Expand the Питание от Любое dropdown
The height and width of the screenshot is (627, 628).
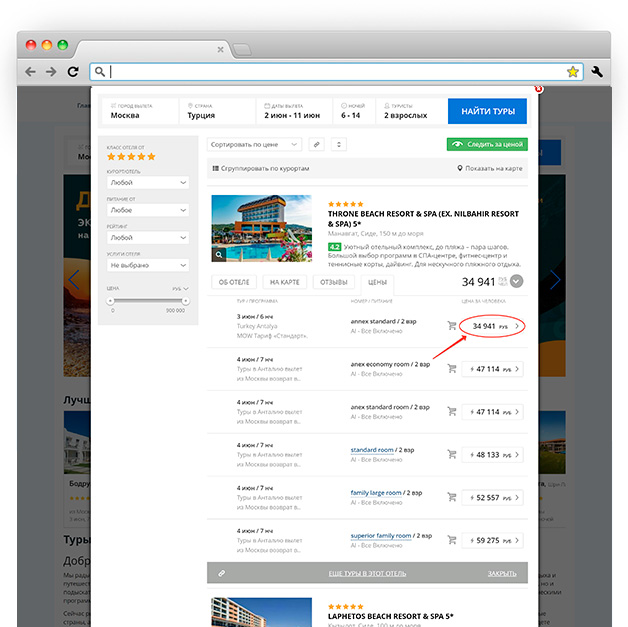tap(148, 210)
